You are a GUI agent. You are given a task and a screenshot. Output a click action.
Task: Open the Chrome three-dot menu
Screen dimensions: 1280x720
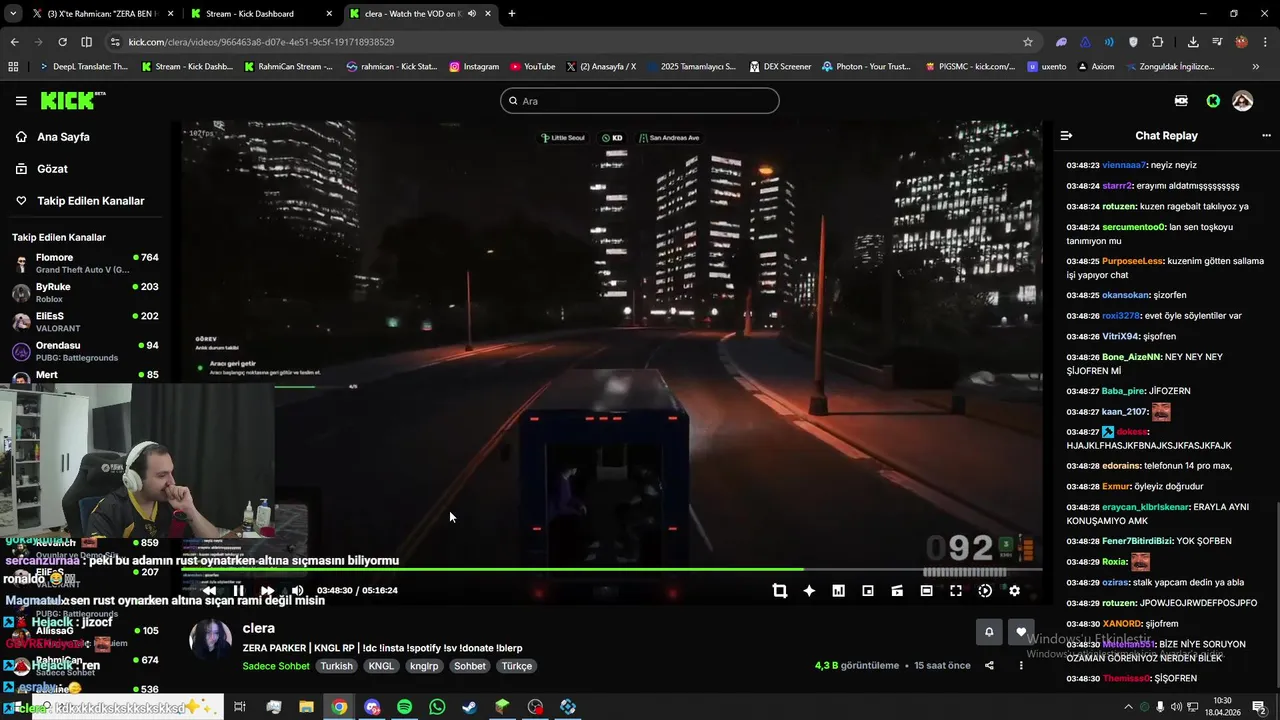pos(1265,42)
